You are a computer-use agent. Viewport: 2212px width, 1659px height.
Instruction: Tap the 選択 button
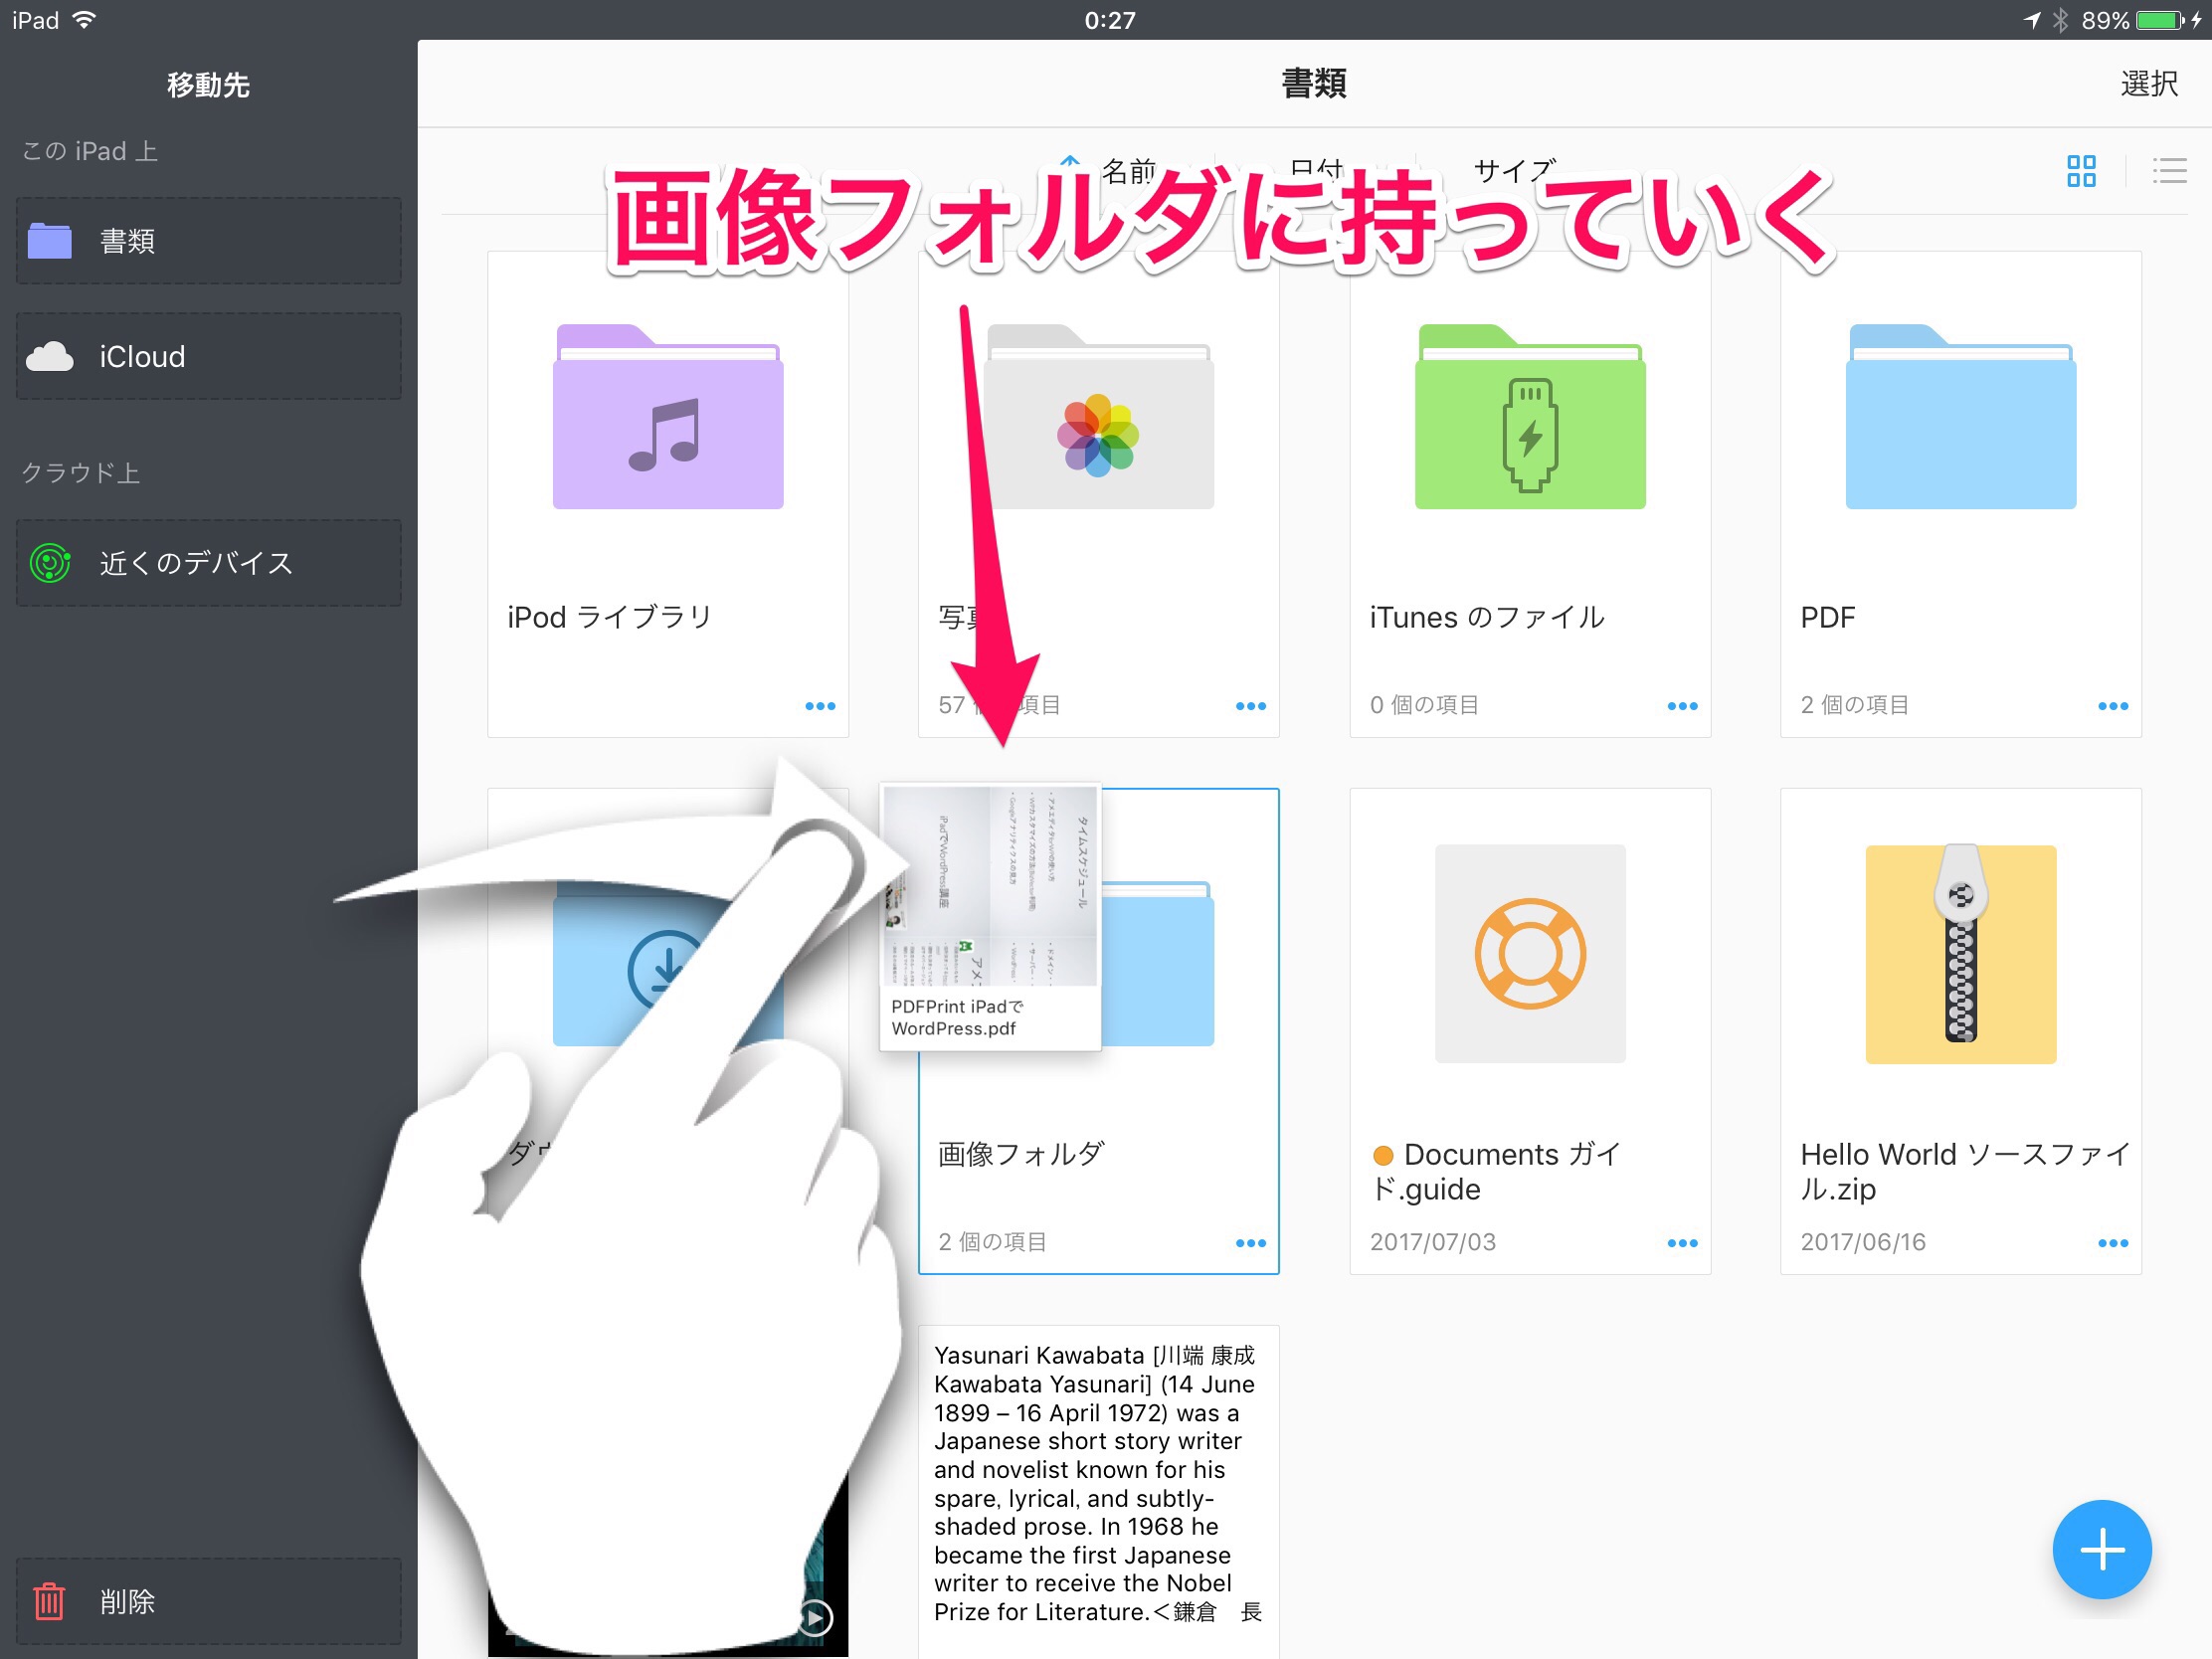click(x=2148, y=84)
